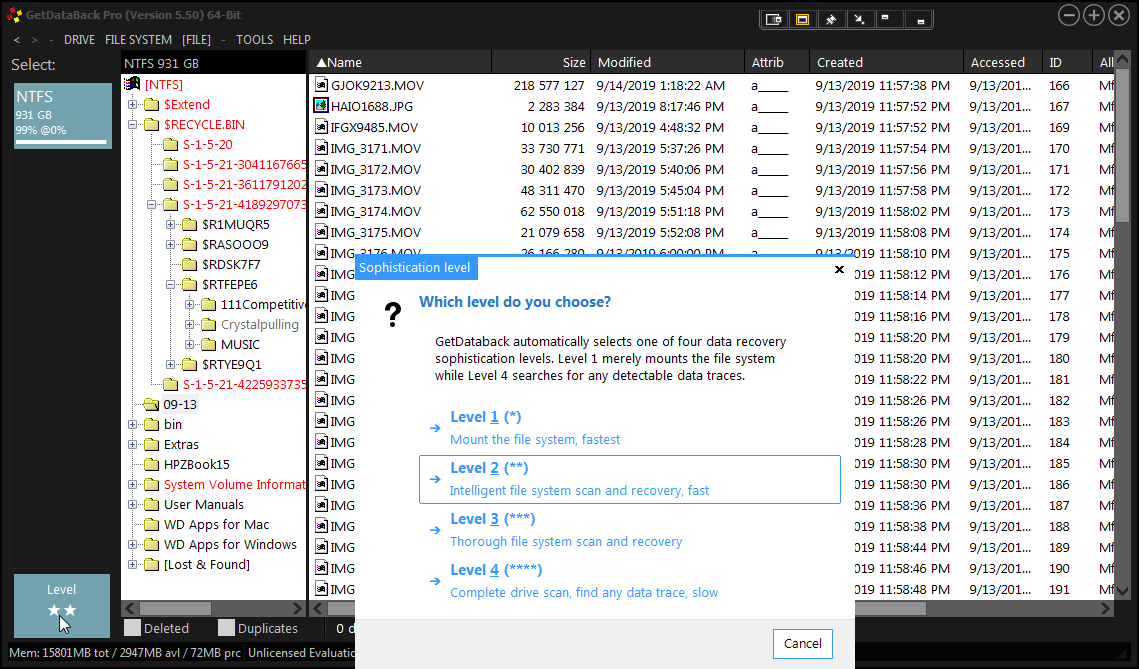Select the Extras folder in tree
Viewport: 1139px width, 669px height.
pos(181,445)
